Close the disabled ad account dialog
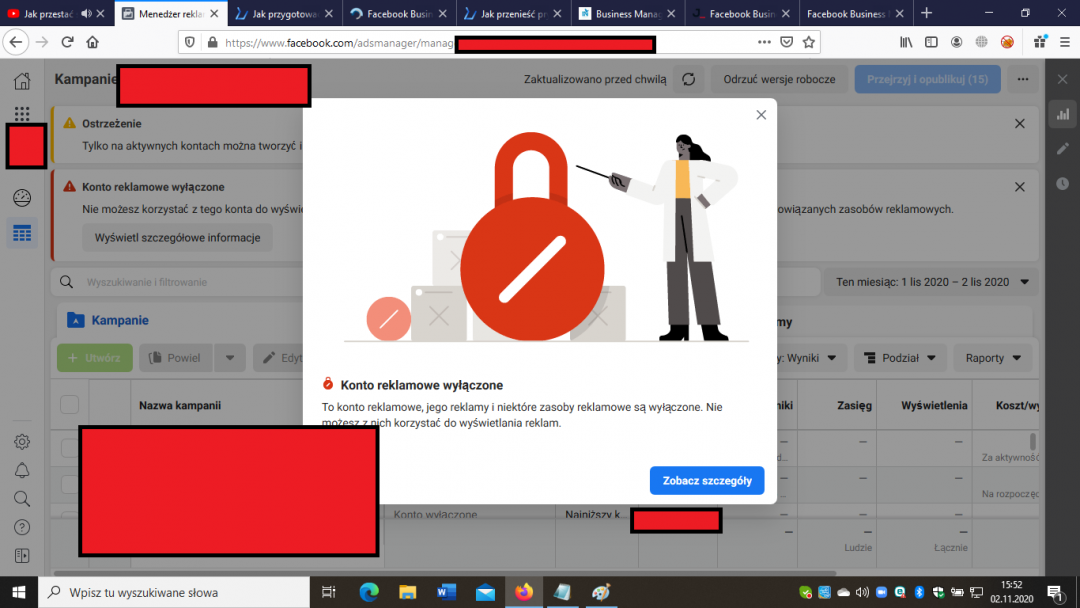The height and width of the screenshot is (608, 1080). tap(761, 115)
